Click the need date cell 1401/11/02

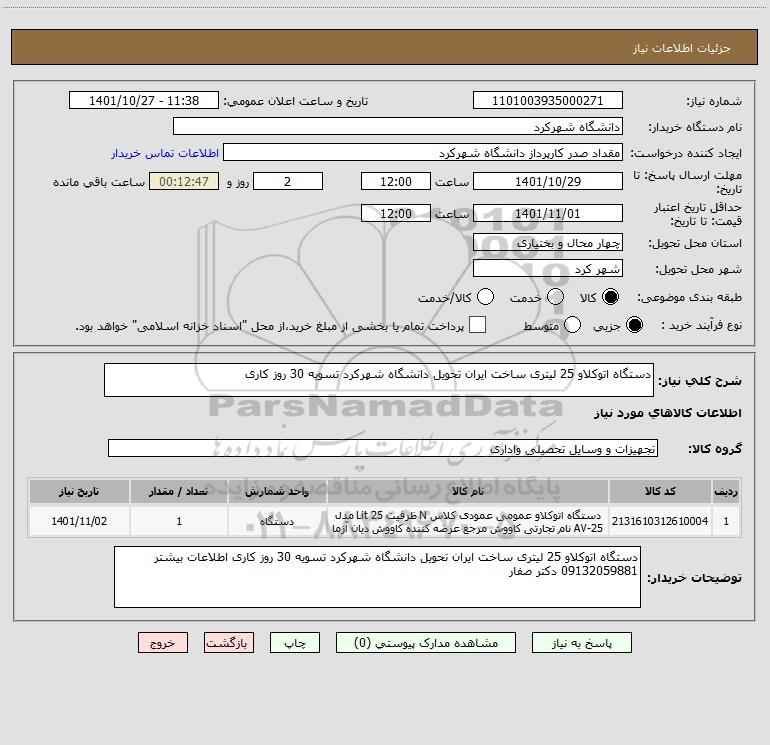click(x=79, y=521)
